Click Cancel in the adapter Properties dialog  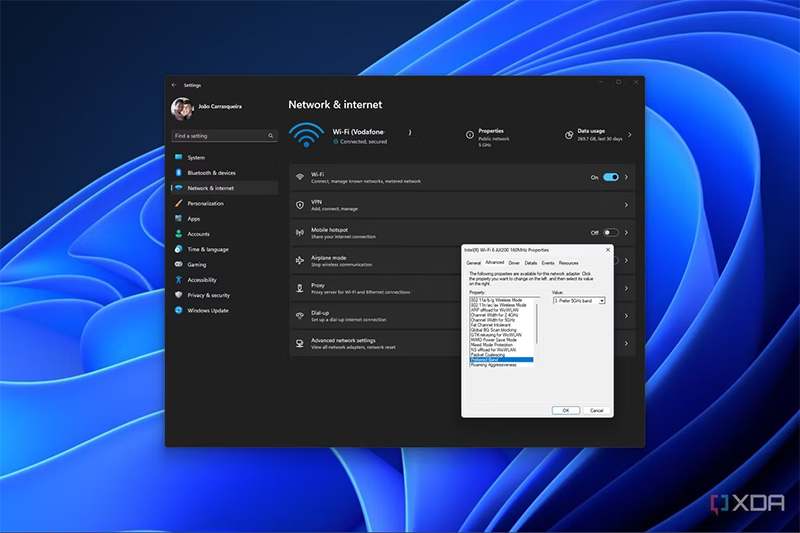click(596, 410)
